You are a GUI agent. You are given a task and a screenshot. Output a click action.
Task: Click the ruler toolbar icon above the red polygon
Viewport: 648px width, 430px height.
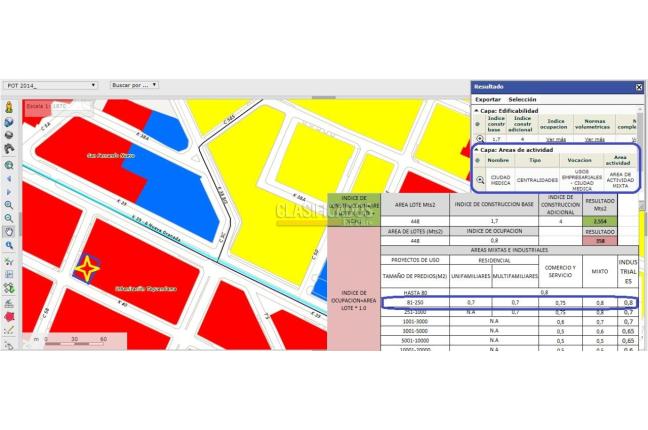(x=9, y=304)
